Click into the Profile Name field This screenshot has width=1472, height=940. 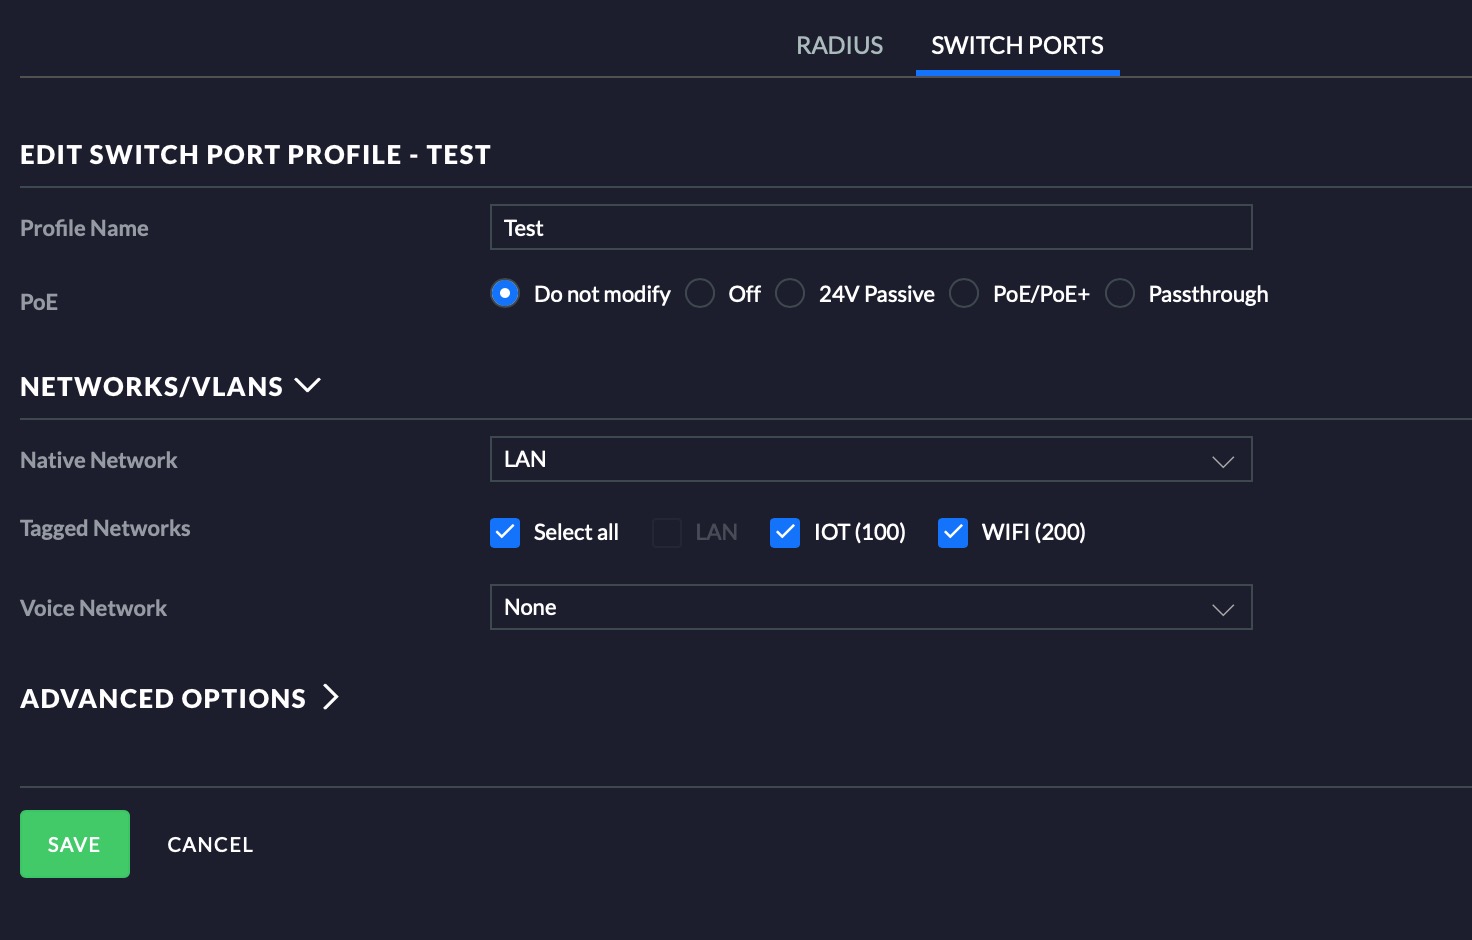[x=870, y=227]
